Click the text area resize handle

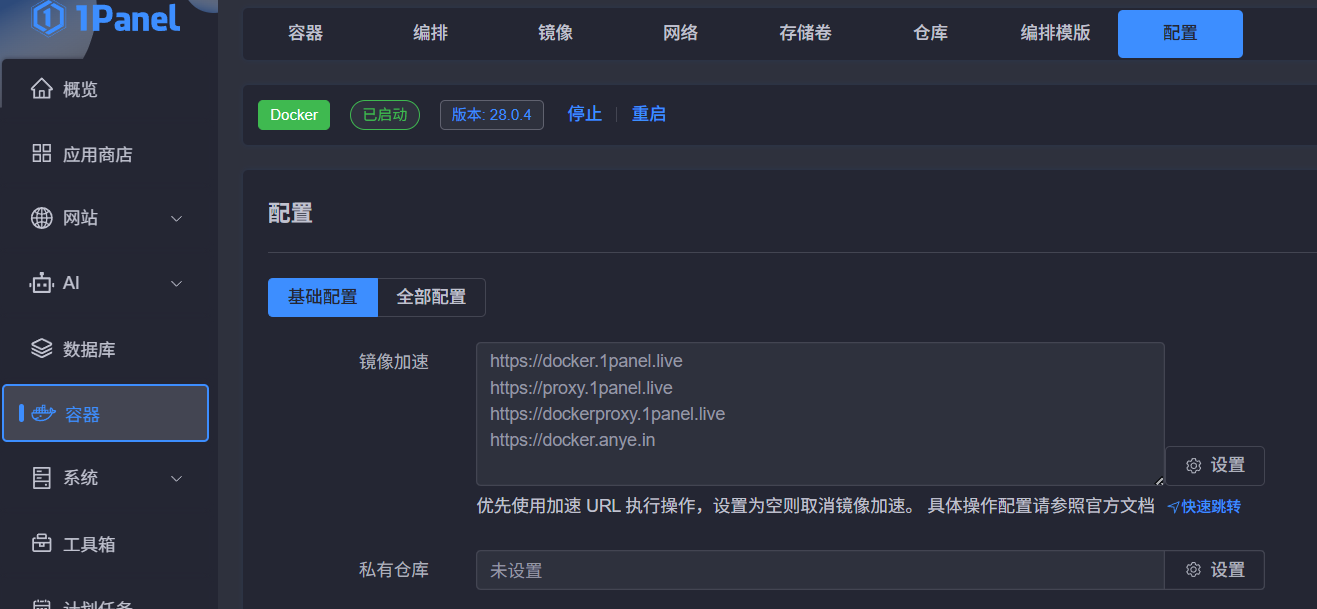click(x=1159, y=481)
